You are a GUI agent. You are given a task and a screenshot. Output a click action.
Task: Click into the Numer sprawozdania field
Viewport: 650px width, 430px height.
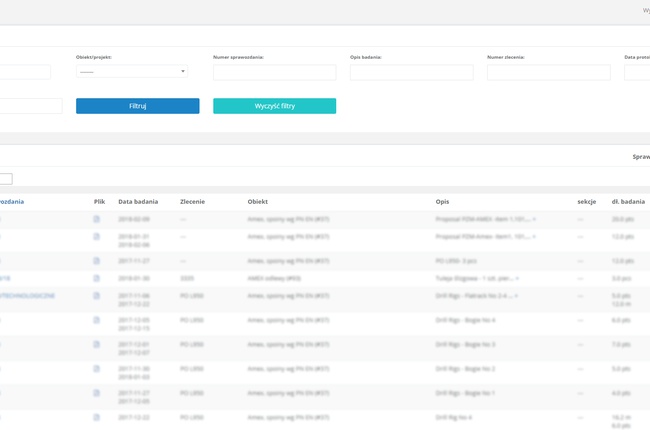click(x=274, y=73)
